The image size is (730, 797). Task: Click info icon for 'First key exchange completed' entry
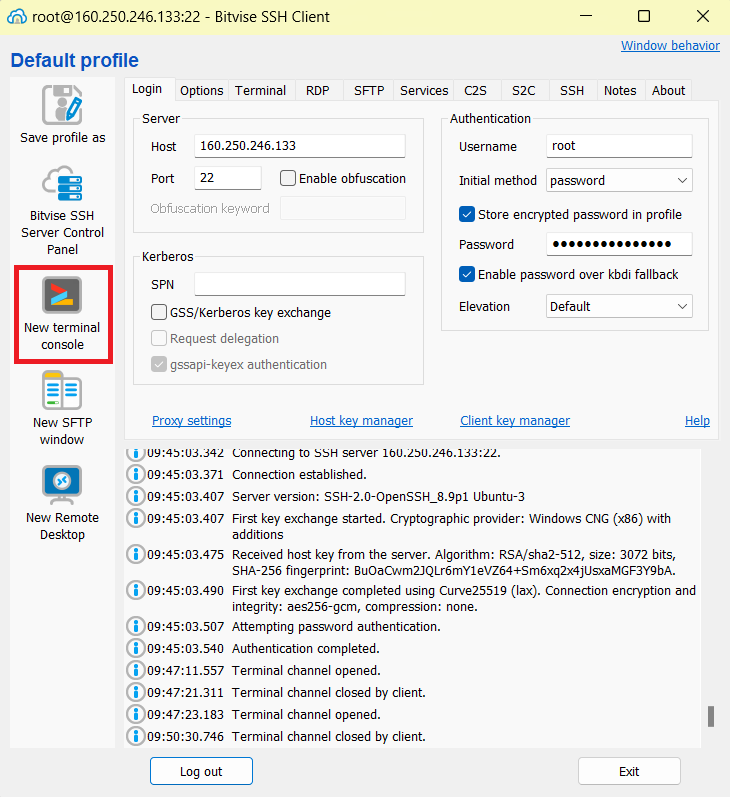(x=135, y=590)
